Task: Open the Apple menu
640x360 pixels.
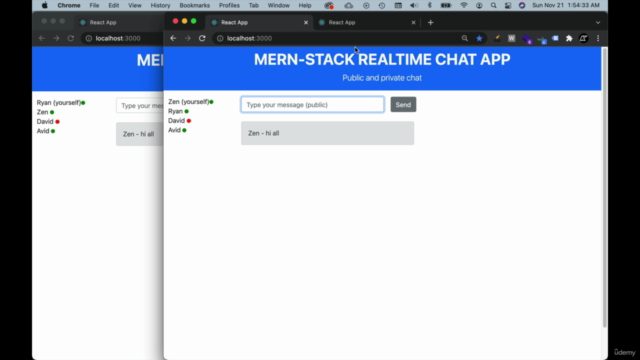Action: pos(44,5)
